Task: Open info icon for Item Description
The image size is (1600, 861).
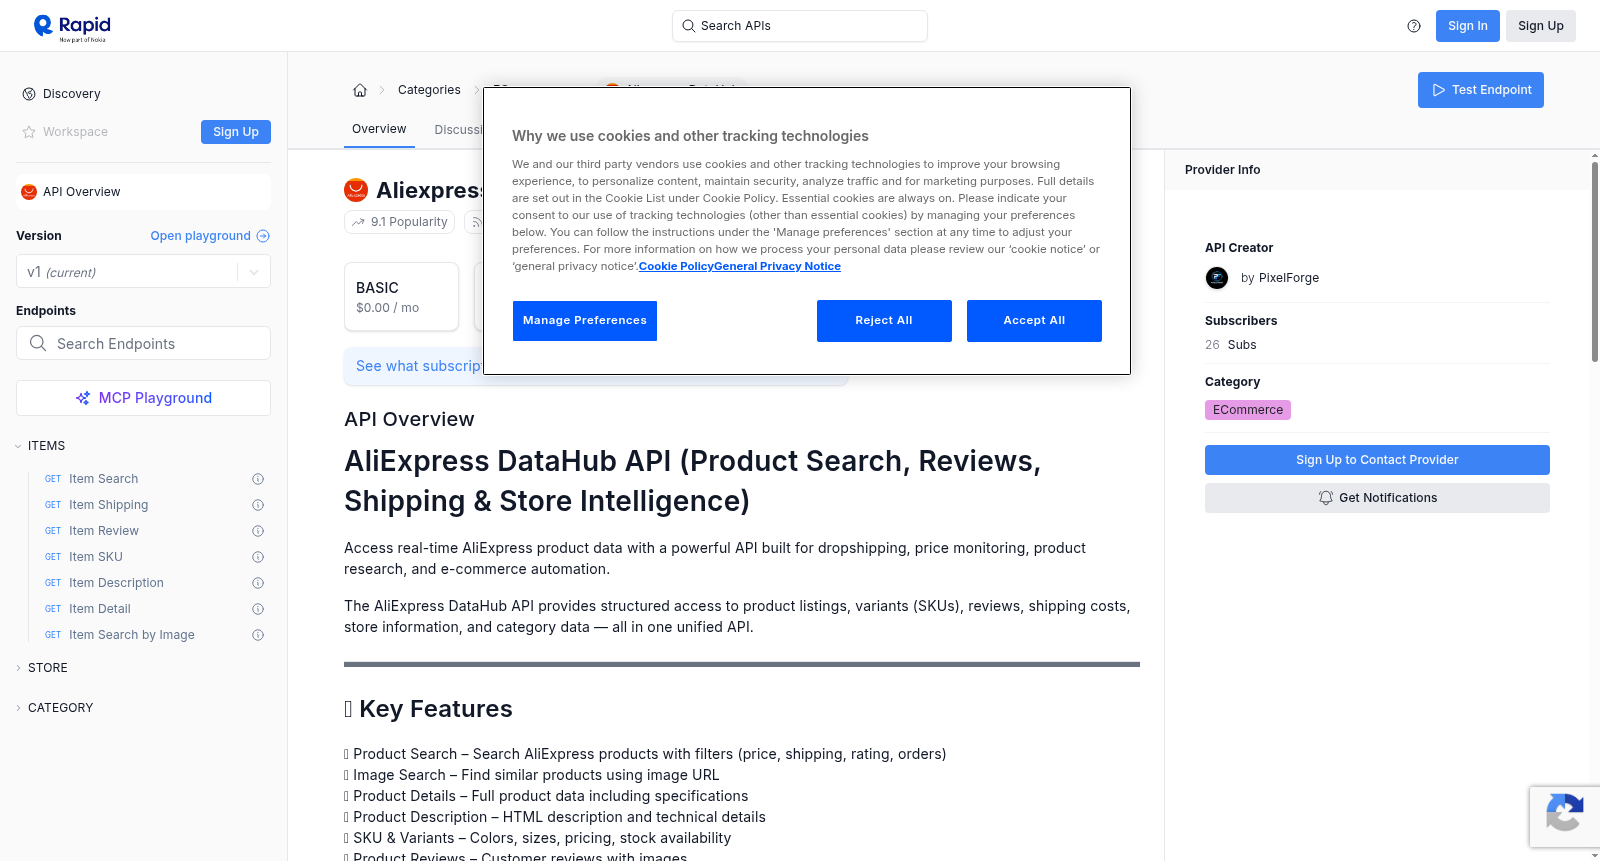Action: tap(258, 583)
